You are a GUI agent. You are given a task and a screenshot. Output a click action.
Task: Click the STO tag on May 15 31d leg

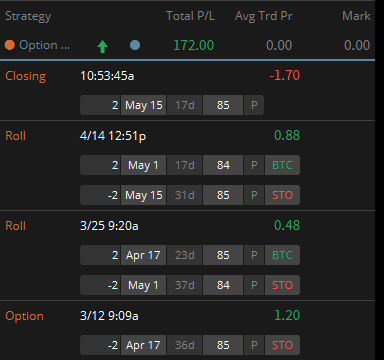(282, 195)
